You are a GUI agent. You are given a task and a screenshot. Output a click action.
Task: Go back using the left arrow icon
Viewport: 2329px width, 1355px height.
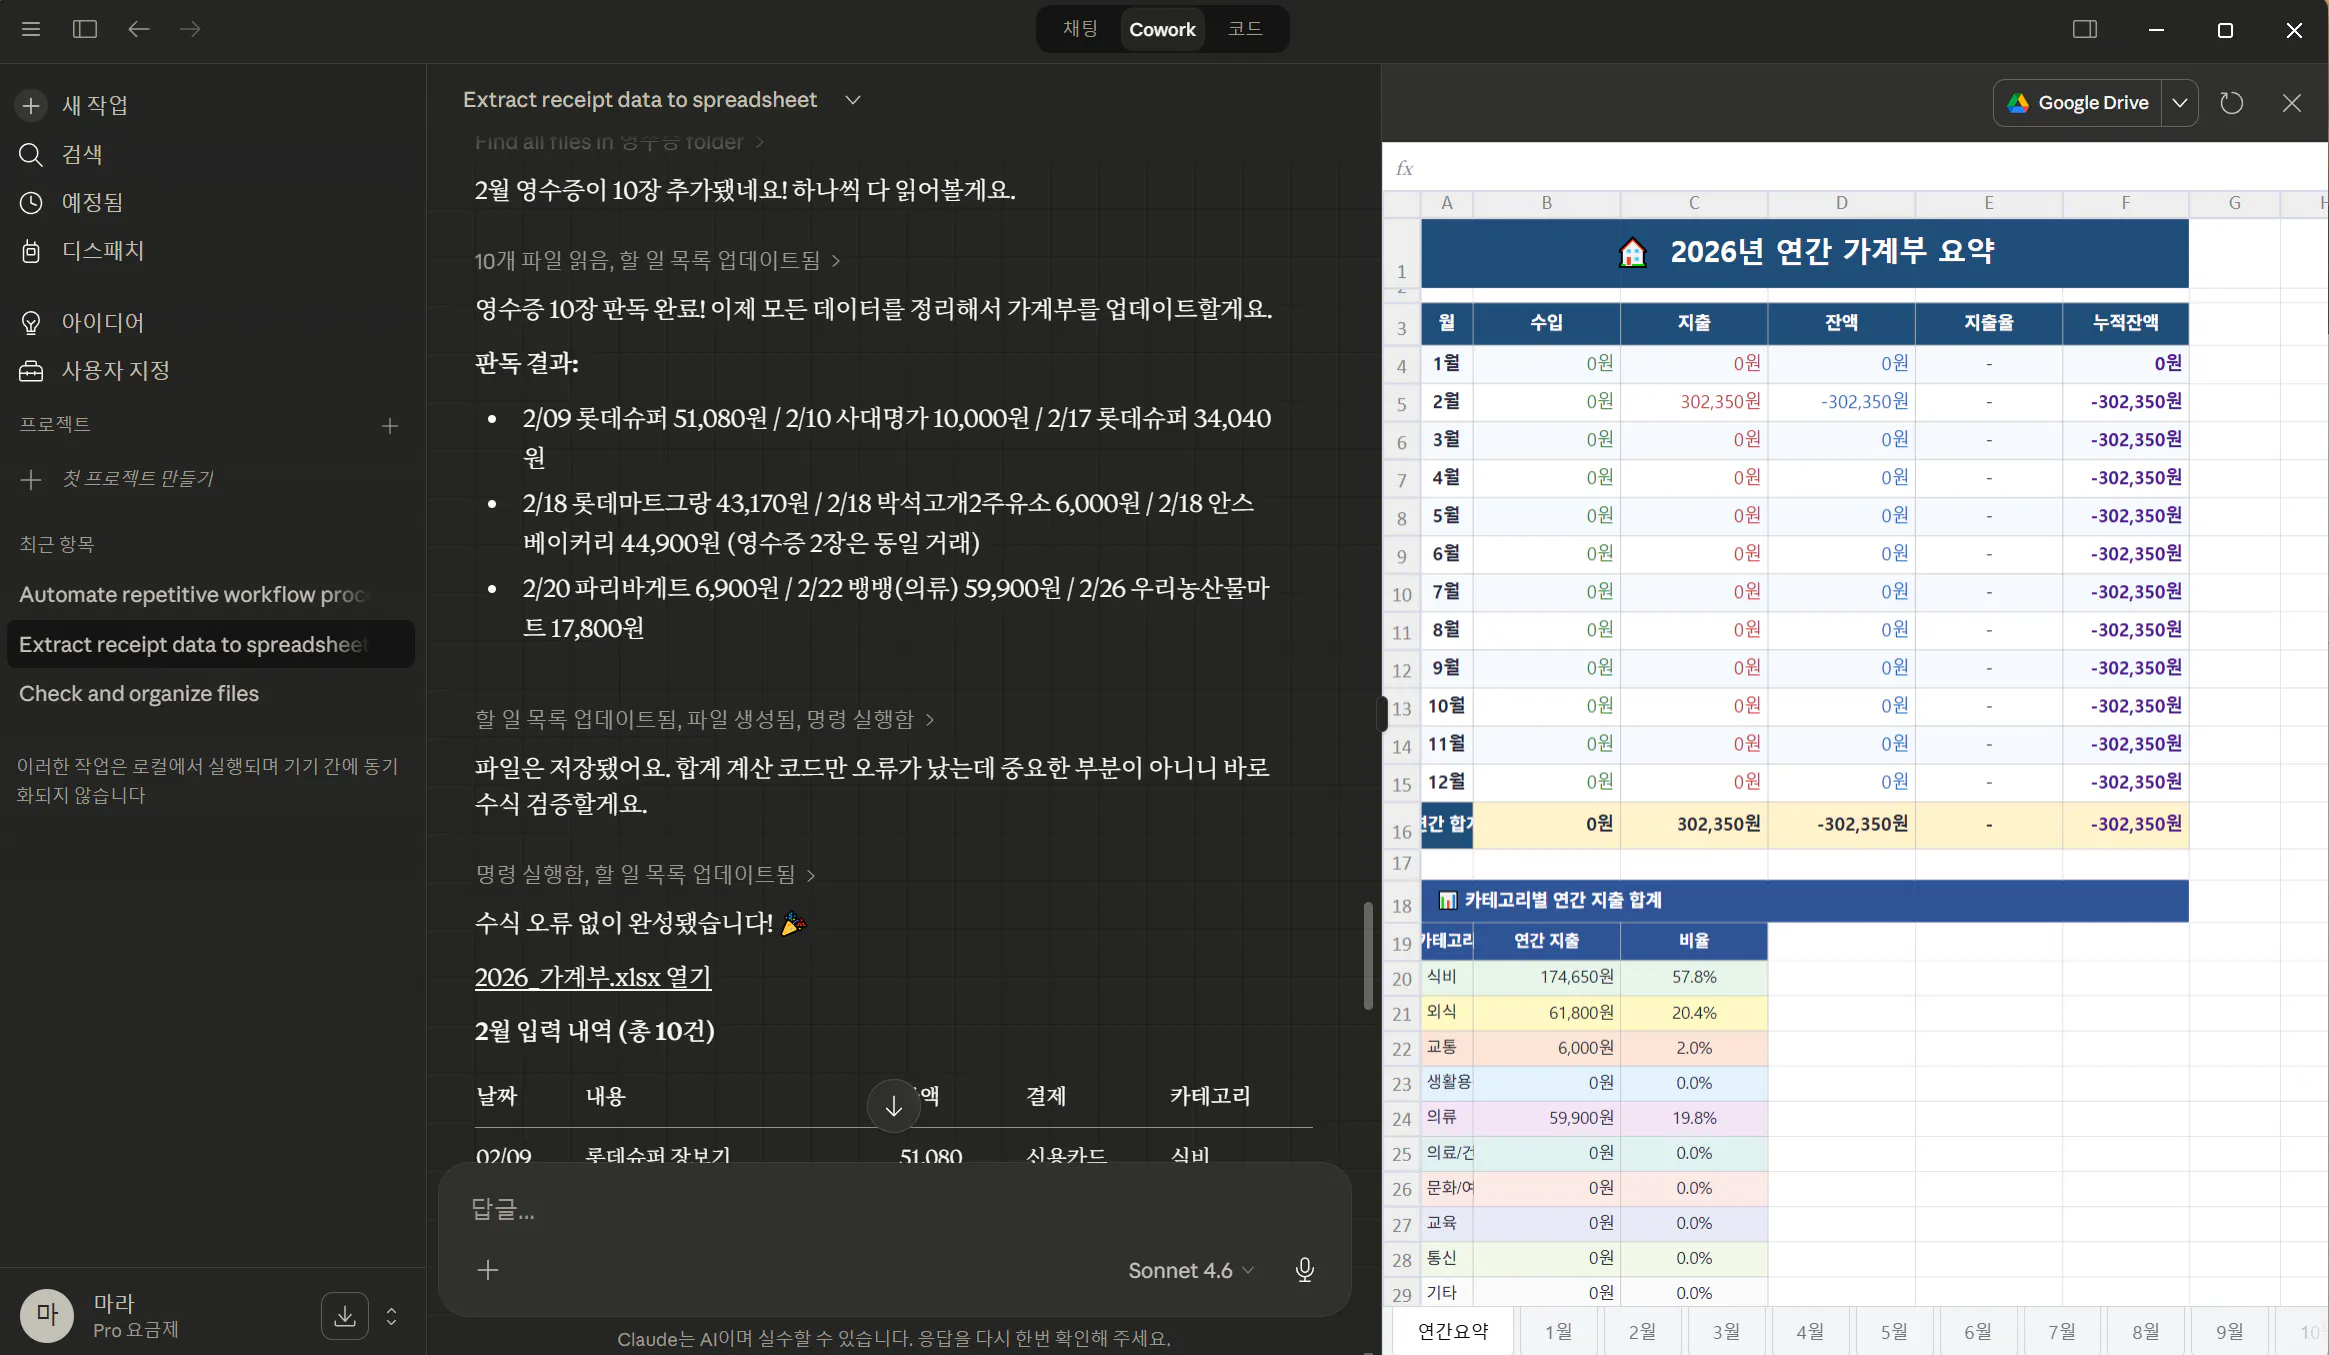pos(140,29)
